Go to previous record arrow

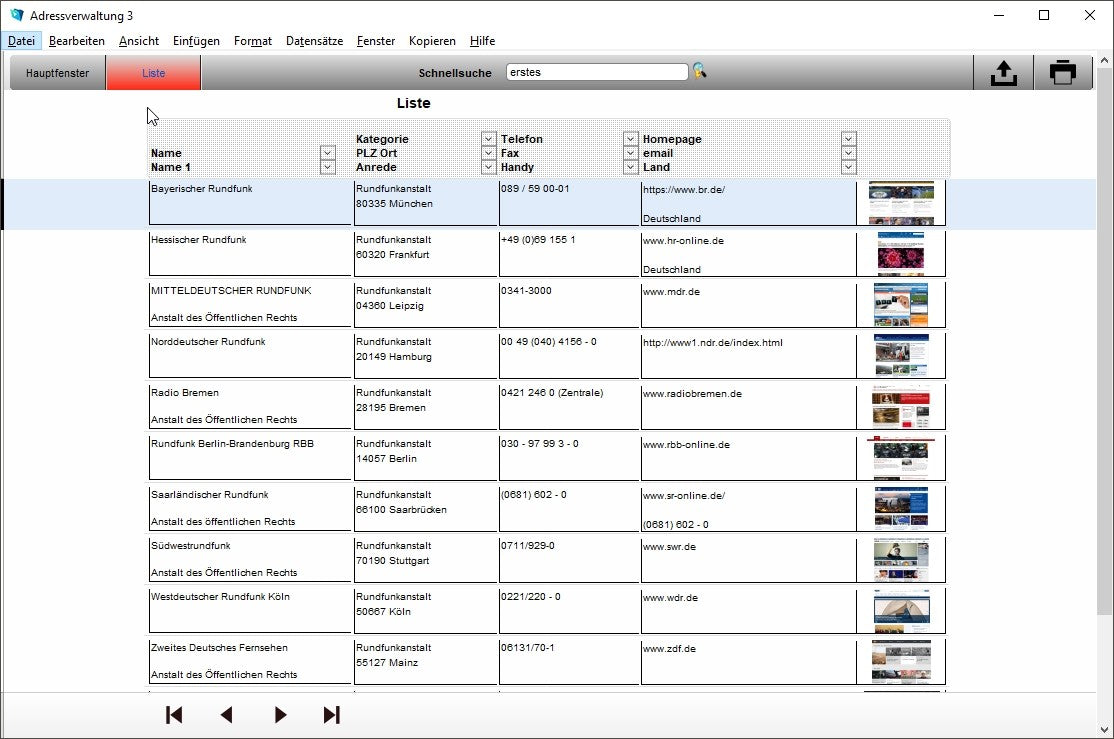click(226, 714)
